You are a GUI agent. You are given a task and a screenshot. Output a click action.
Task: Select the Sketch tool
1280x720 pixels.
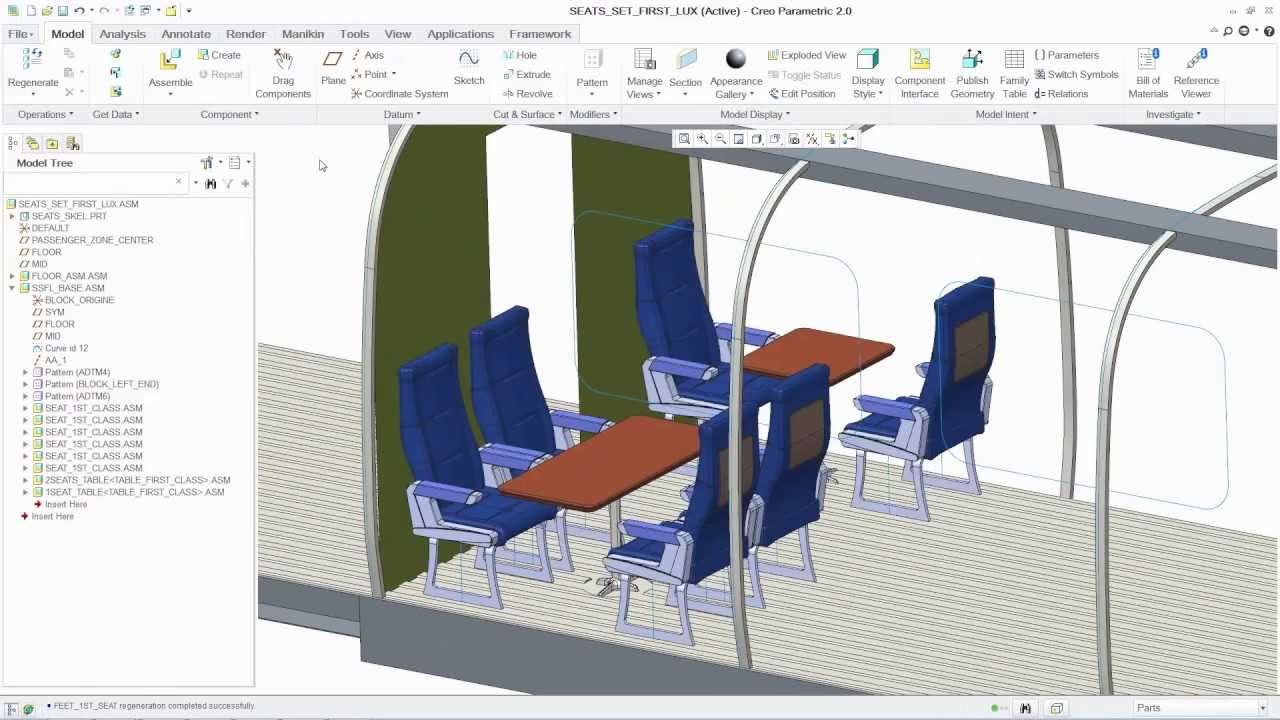click(x=468, y=68)
